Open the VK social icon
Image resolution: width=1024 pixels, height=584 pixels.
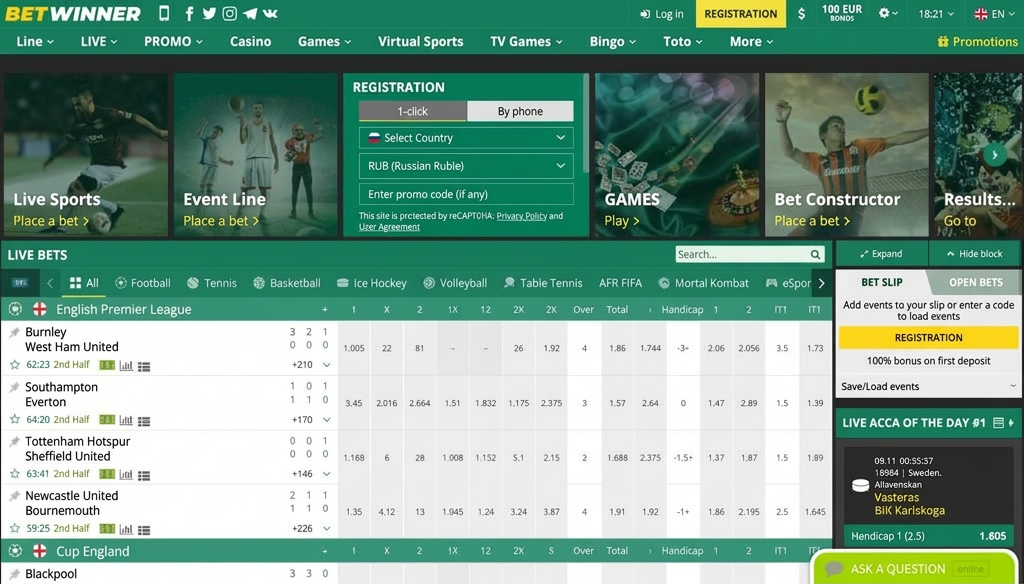(270, 14)
